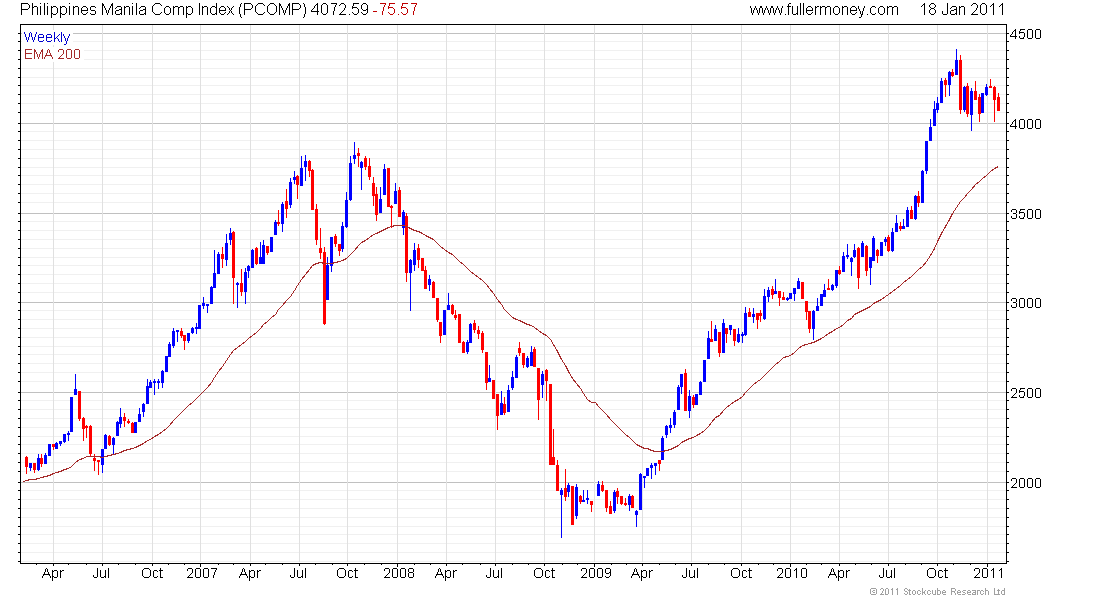The image size is (1100, 600).
Task: Click the 4000 price axis label
Action: click(x=1026, y=124)
